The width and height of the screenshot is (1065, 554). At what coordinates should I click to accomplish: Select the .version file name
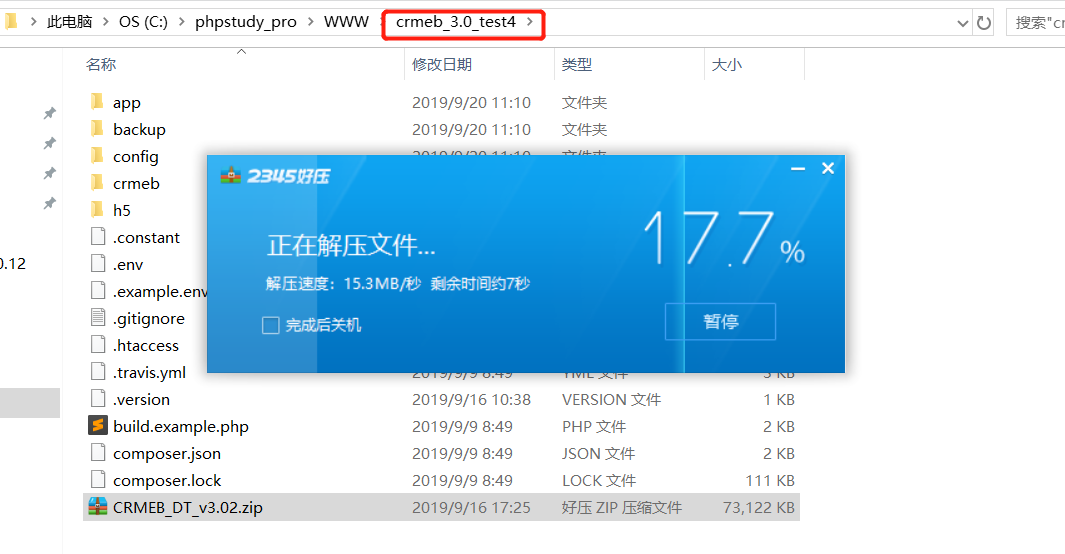point(141,399)
